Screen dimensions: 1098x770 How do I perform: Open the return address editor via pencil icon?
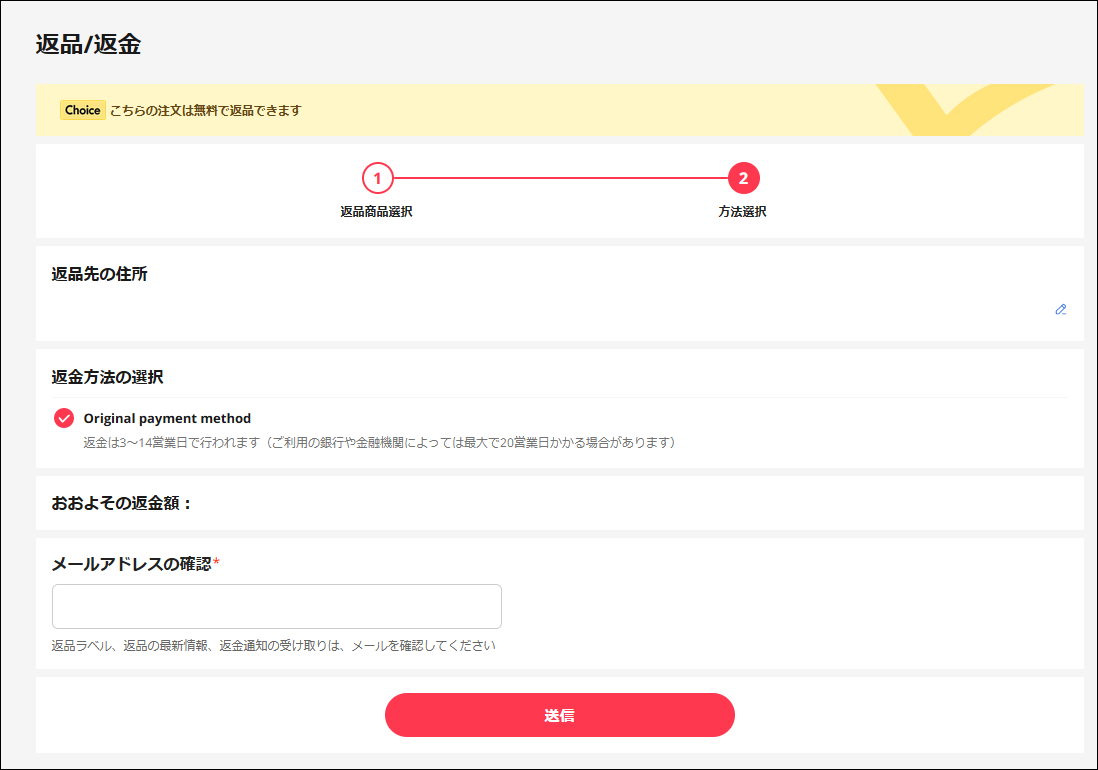1061,310
